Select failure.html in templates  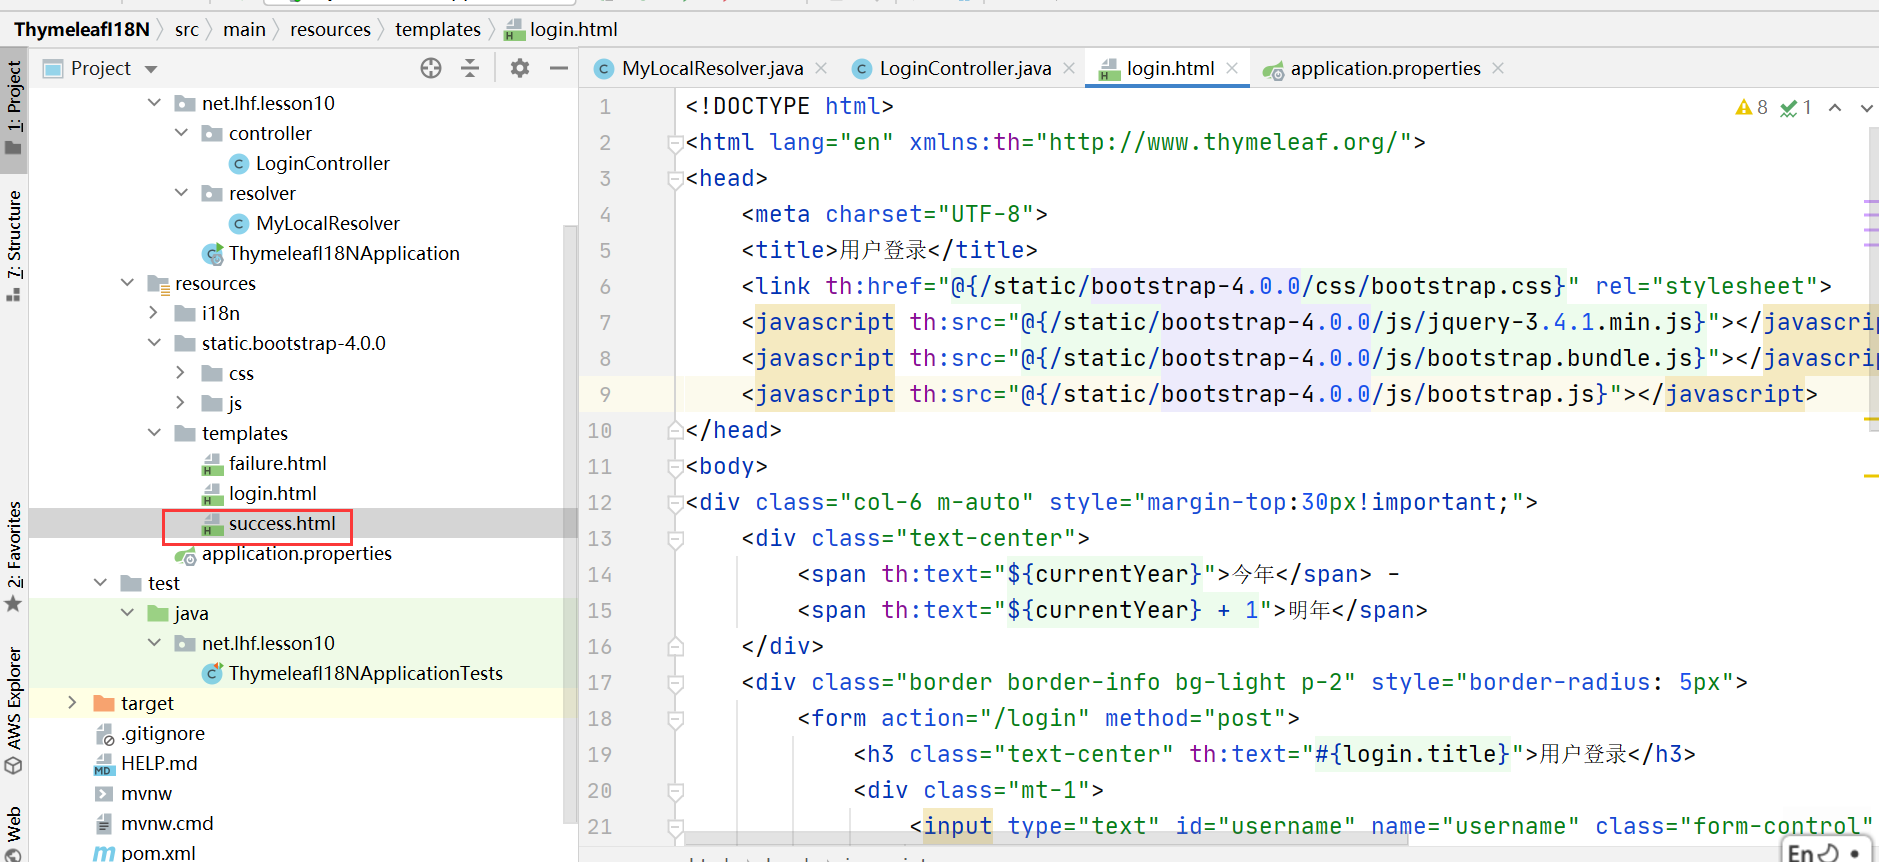(x=277, y=463)
